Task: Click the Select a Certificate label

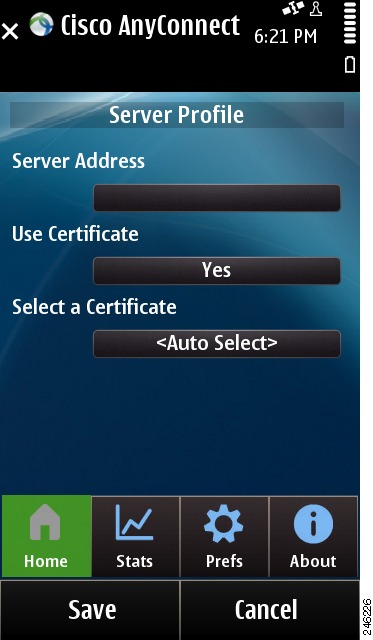Action: click(94, 307)
